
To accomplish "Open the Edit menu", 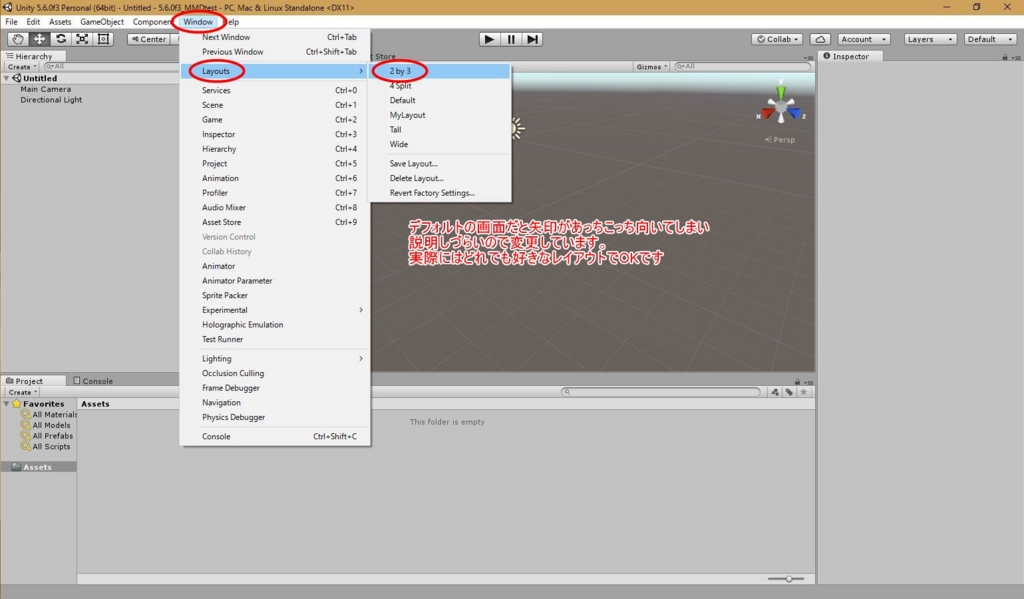I will tap(33, 22).
